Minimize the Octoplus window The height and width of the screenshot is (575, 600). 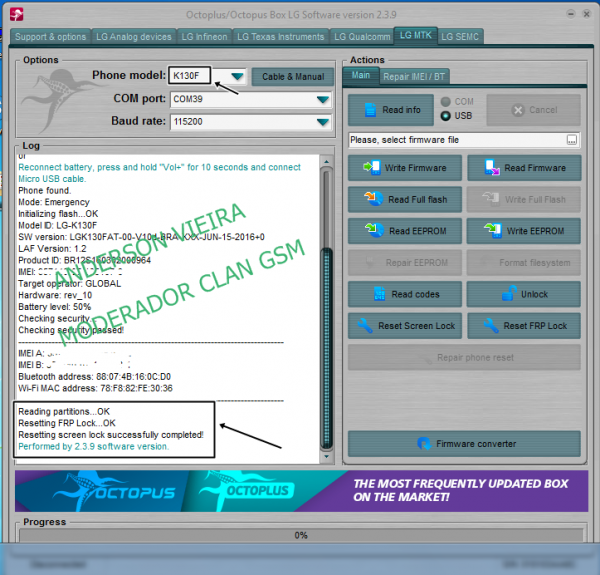tap(571, 14)
